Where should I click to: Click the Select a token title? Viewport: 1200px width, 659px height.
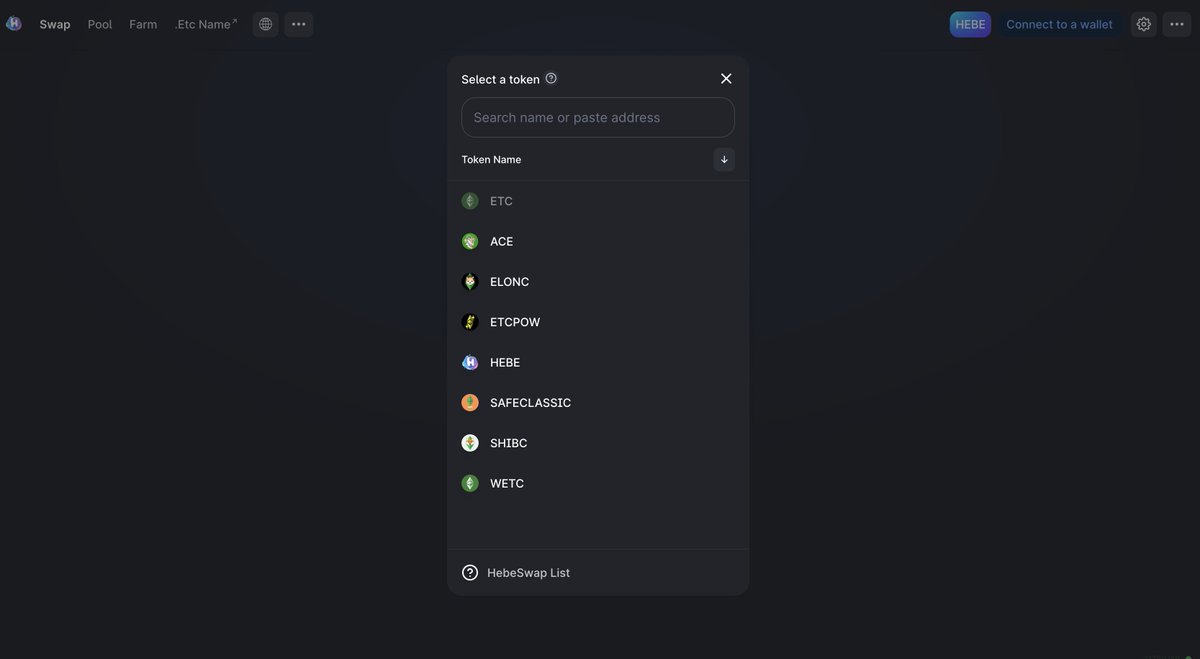(x=500, y=79)
